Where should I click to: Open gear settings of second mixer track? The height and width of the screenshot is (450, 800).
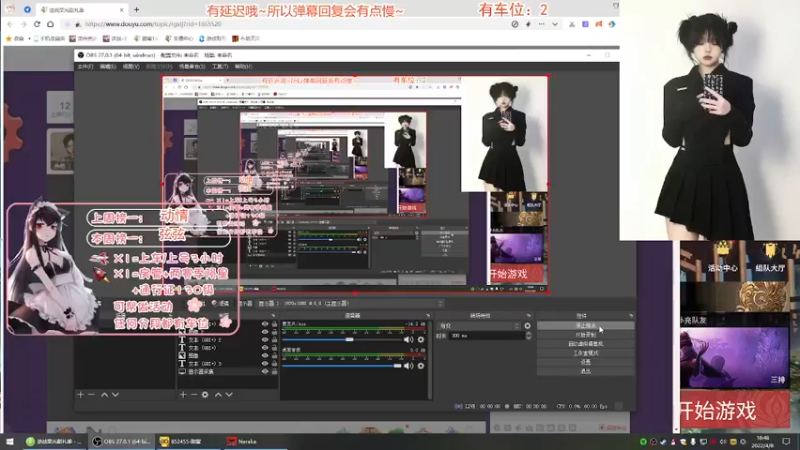pyautogui.click(x=421, y=366)
